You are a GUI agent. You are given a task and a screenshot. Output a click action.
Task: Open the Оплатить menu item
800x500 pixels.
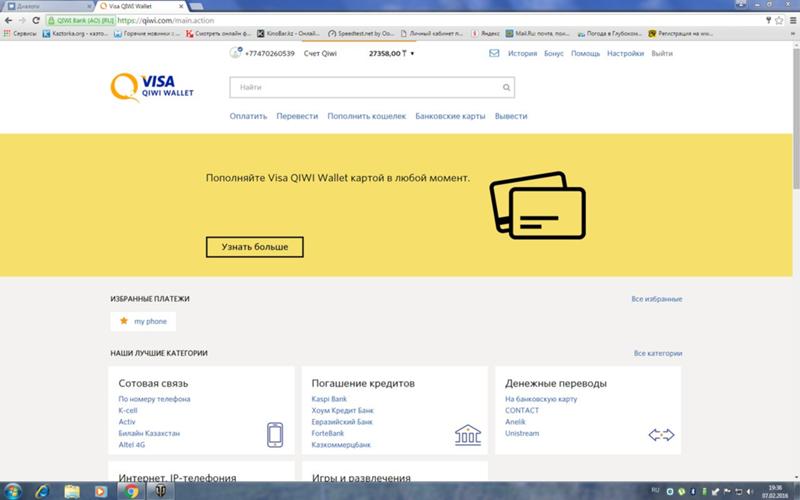point(248,116)
